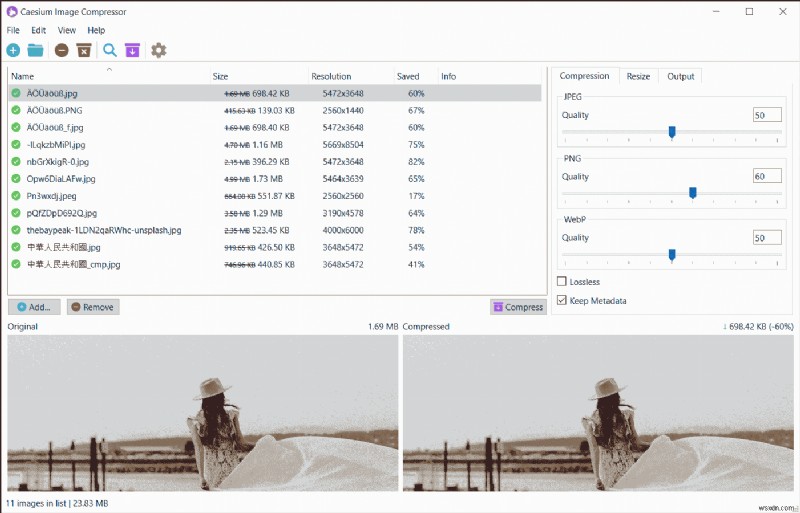Click green check icon beside Opw6DiaLAFw.jpg
The image size is (800, 513).
16,179
